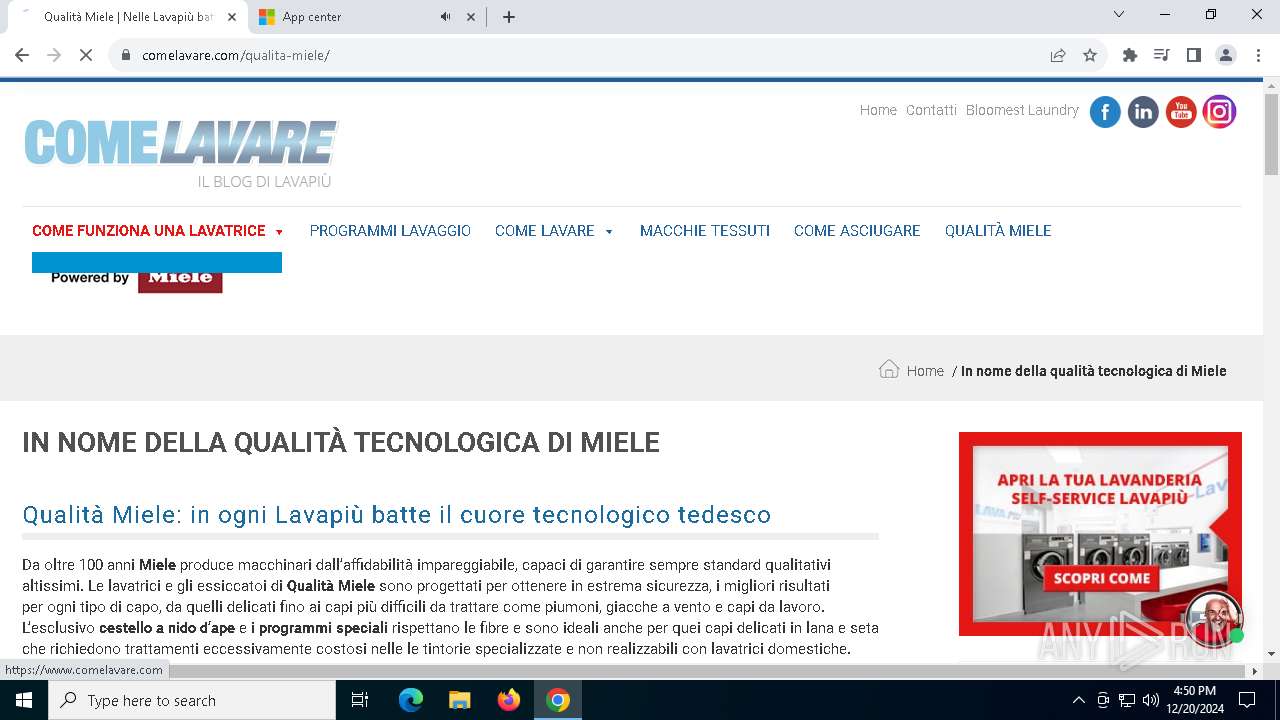
Task: Launch Microsoft Edge from taskbar
Action: [411, 700]
